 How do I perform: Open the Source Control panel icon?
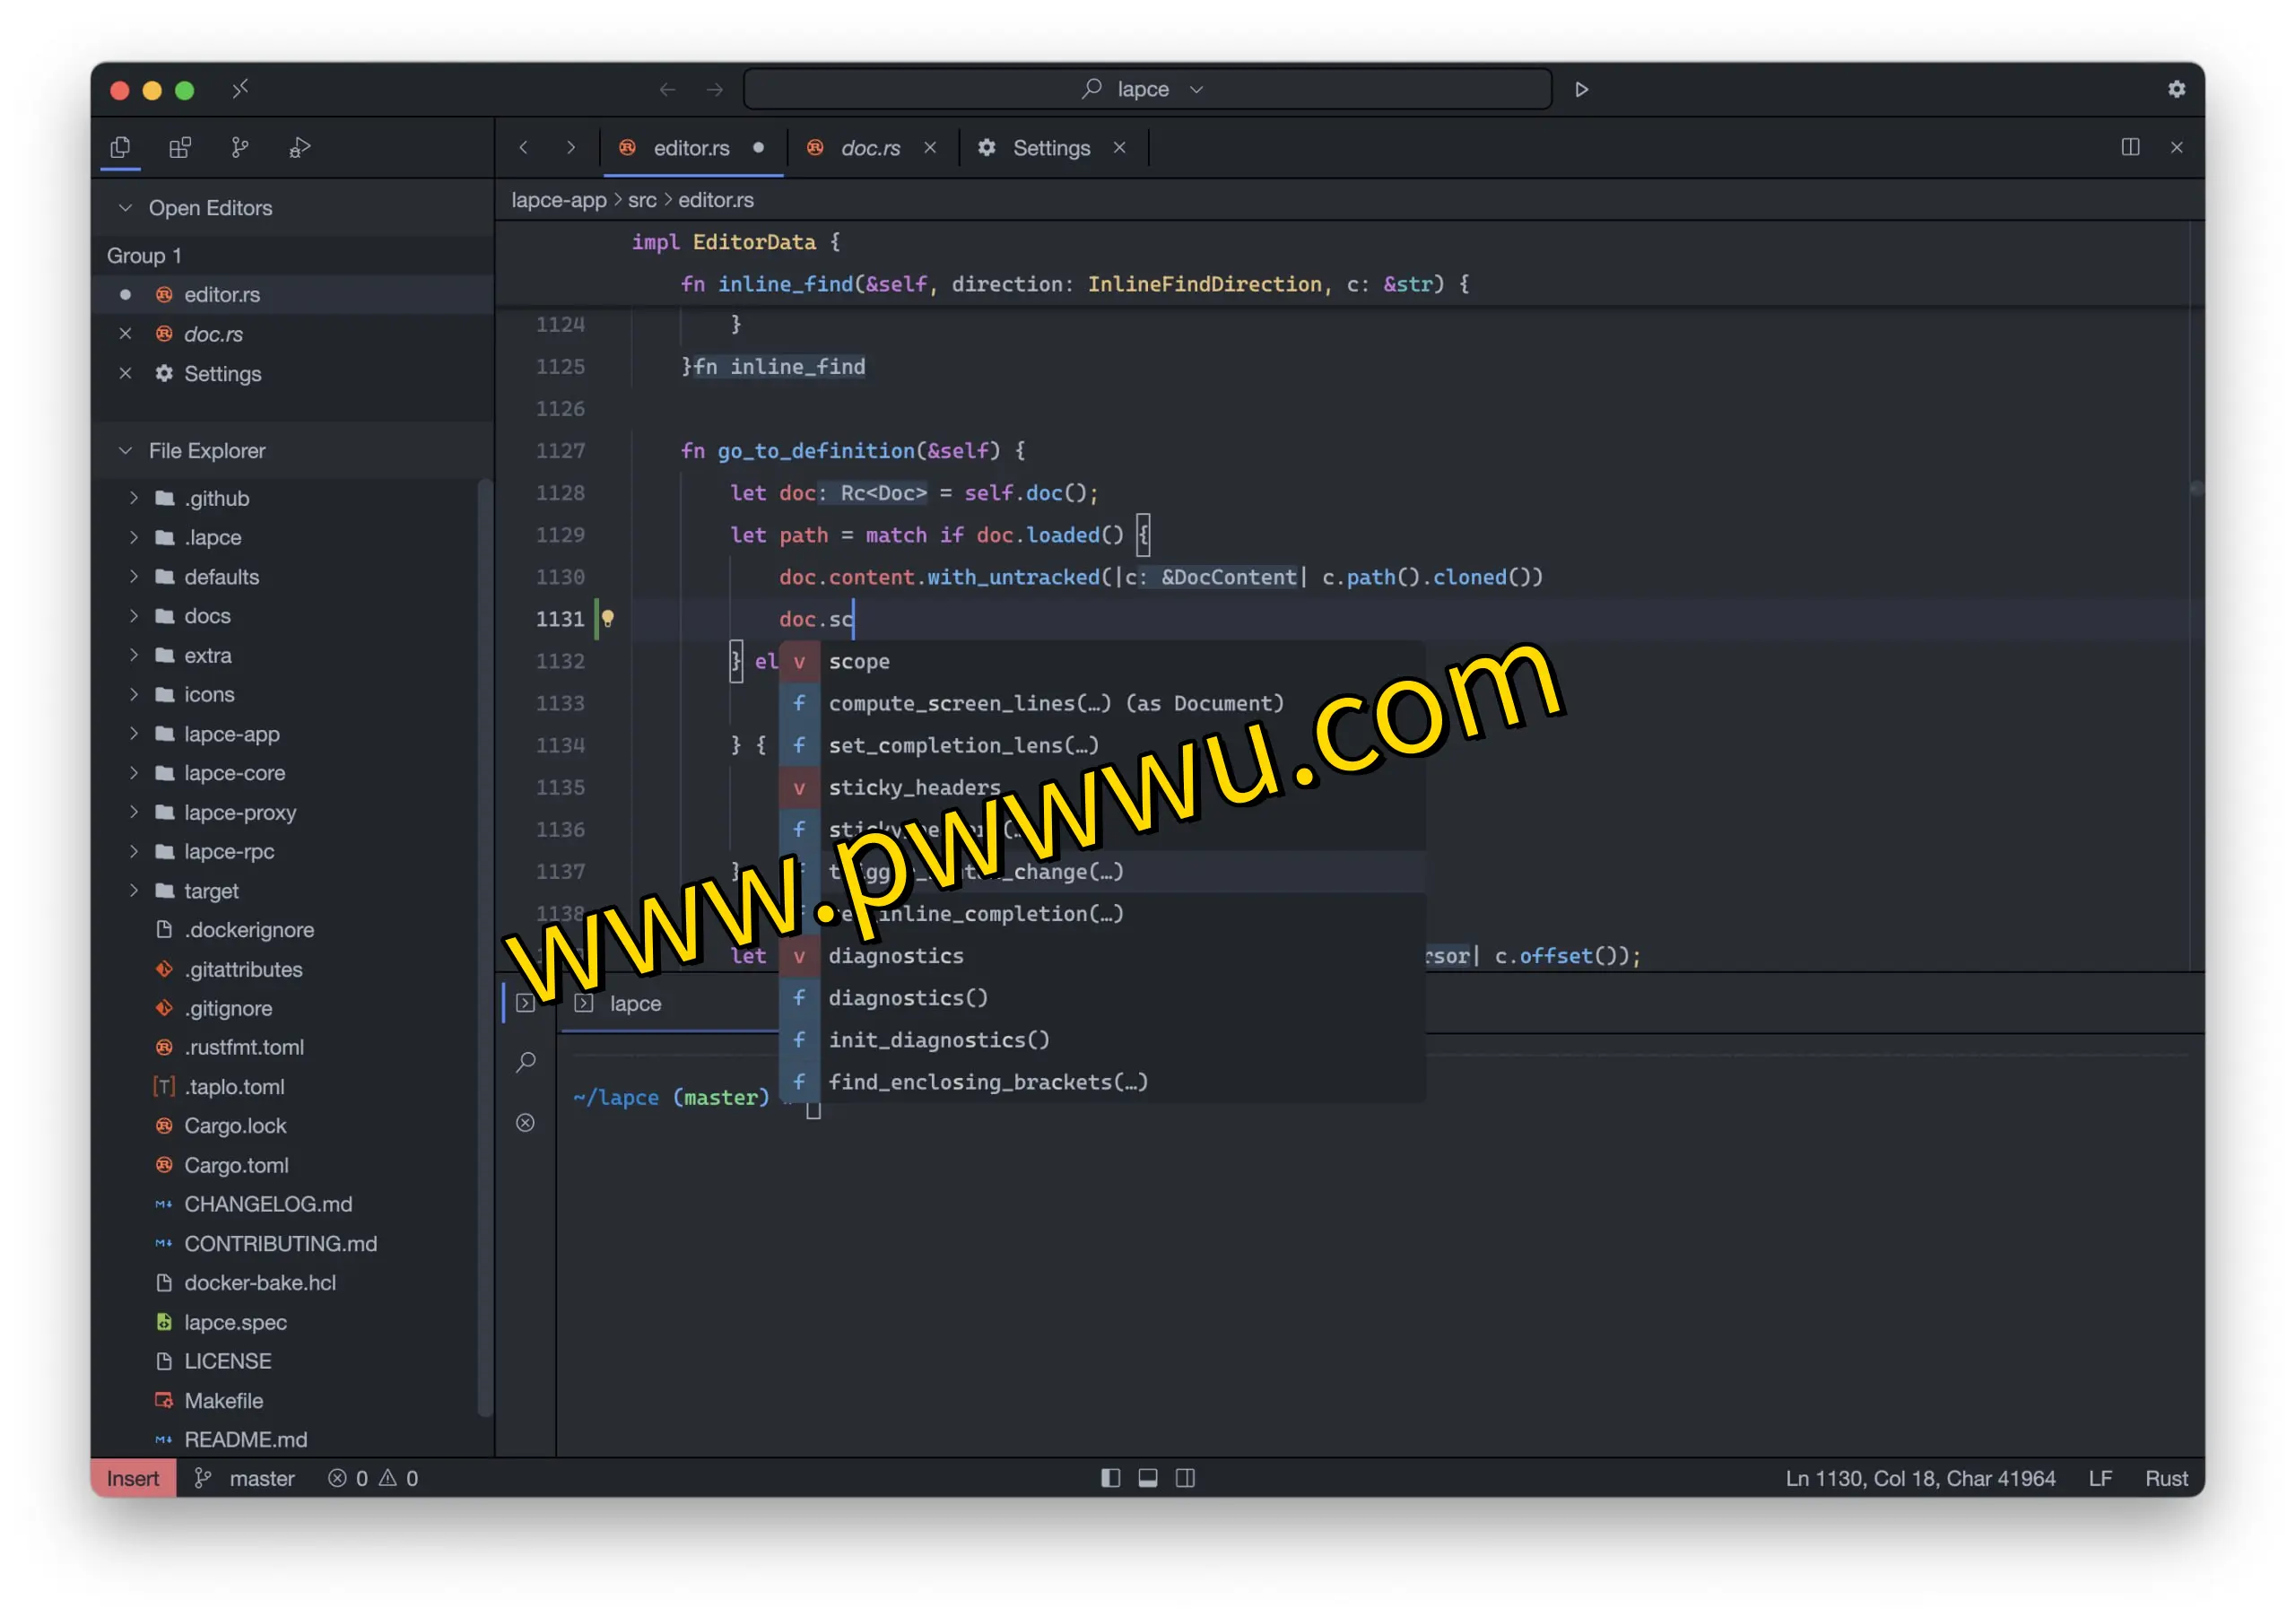point(239,148)
